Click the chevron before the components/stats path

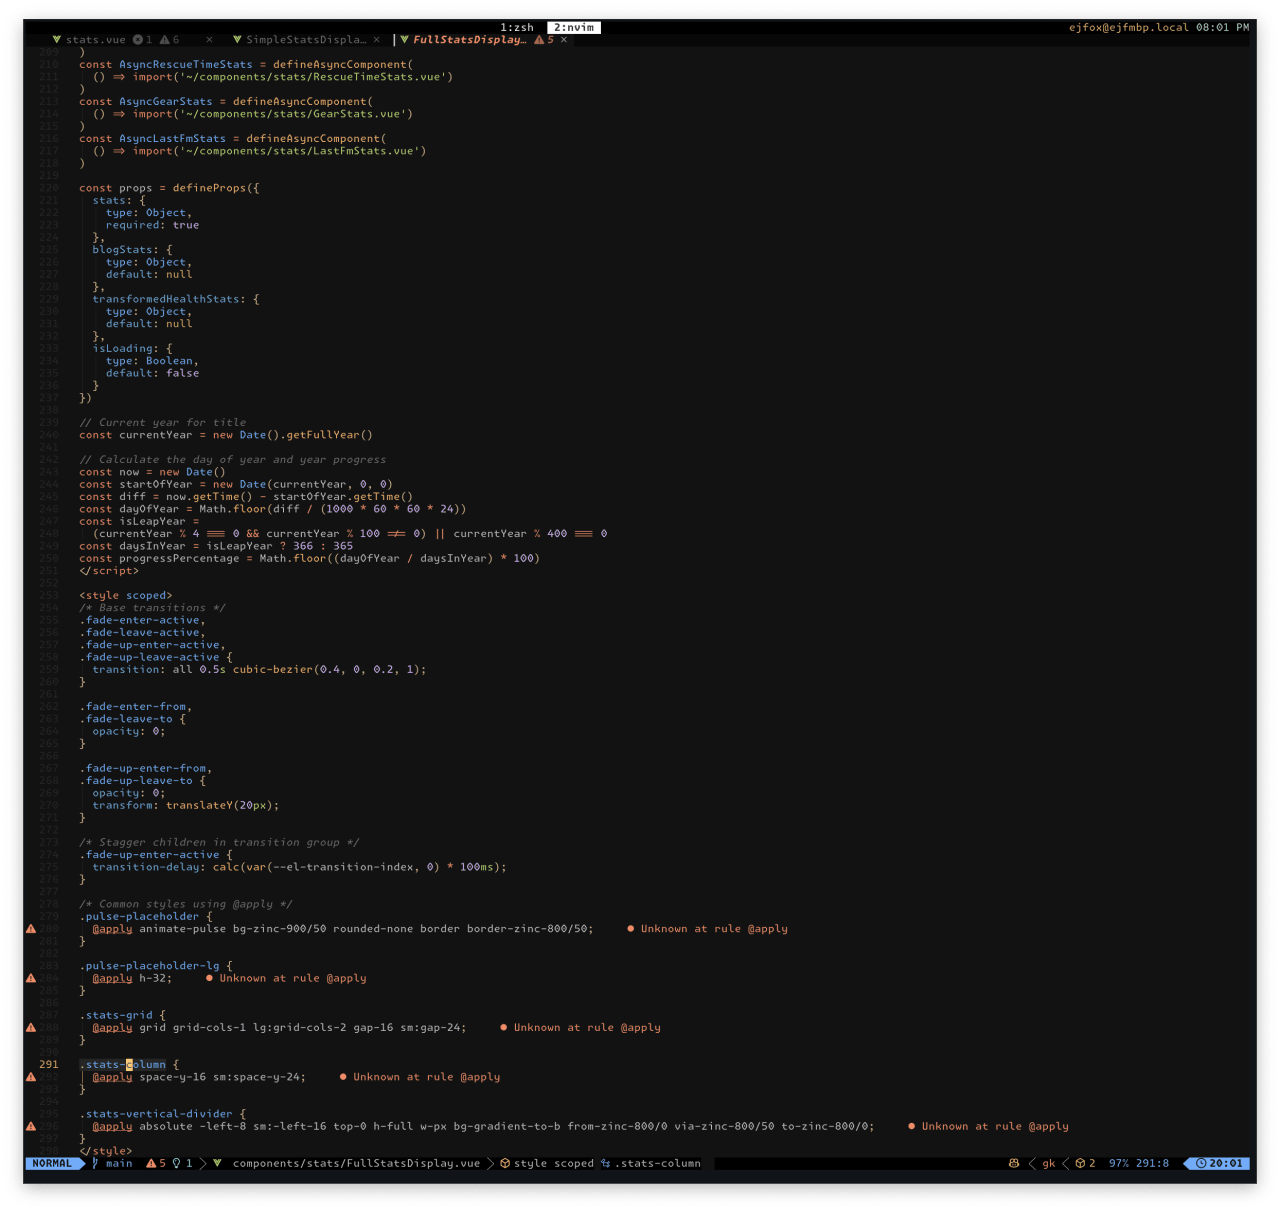pyautogui.click(x=204, y=1163)
